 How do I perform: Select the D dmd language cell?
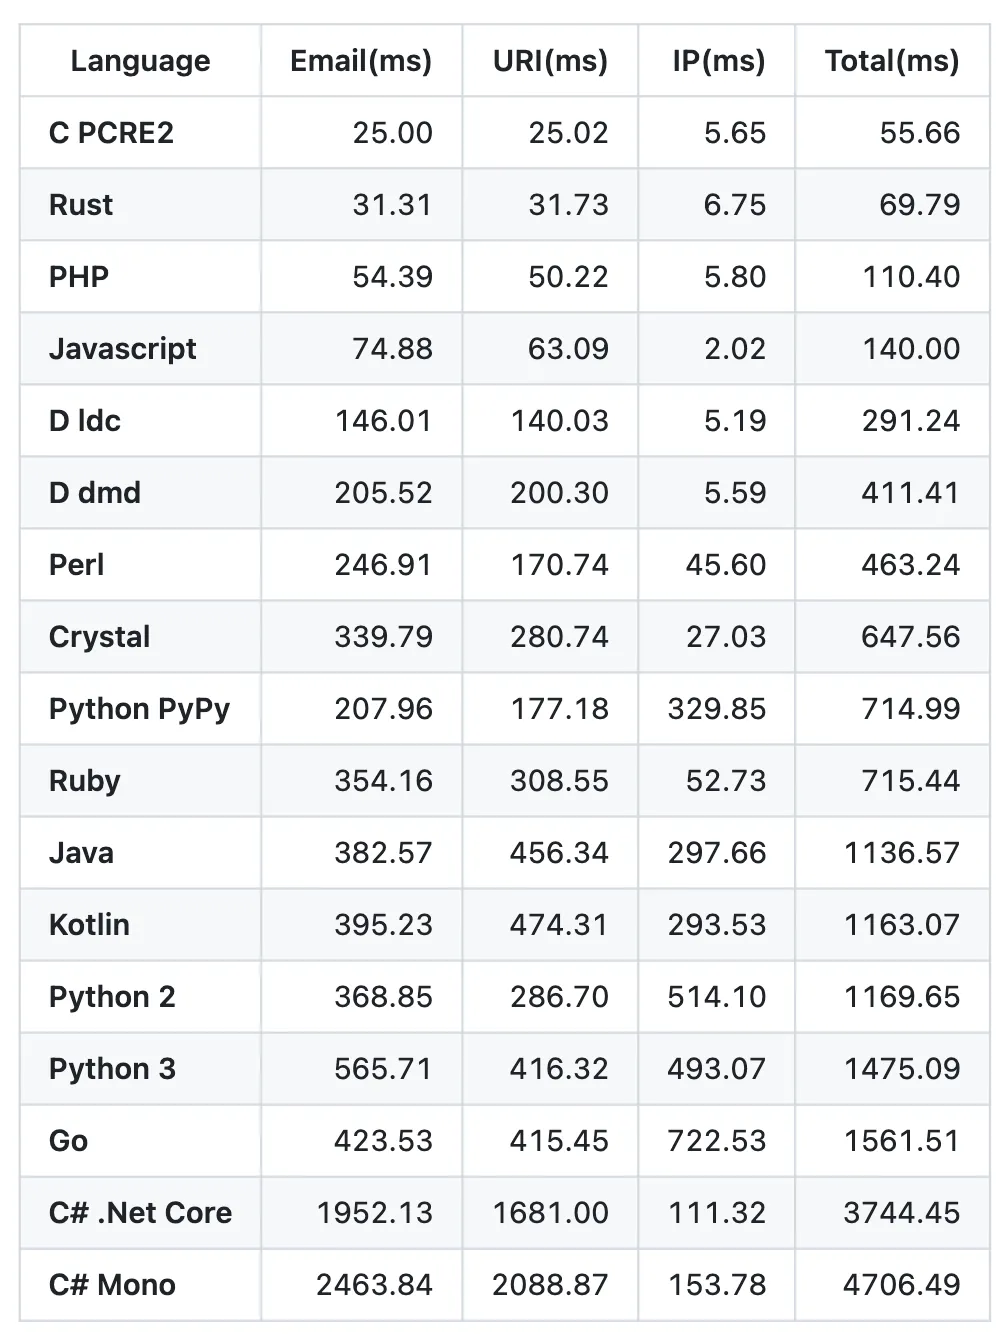pos(95,493)
